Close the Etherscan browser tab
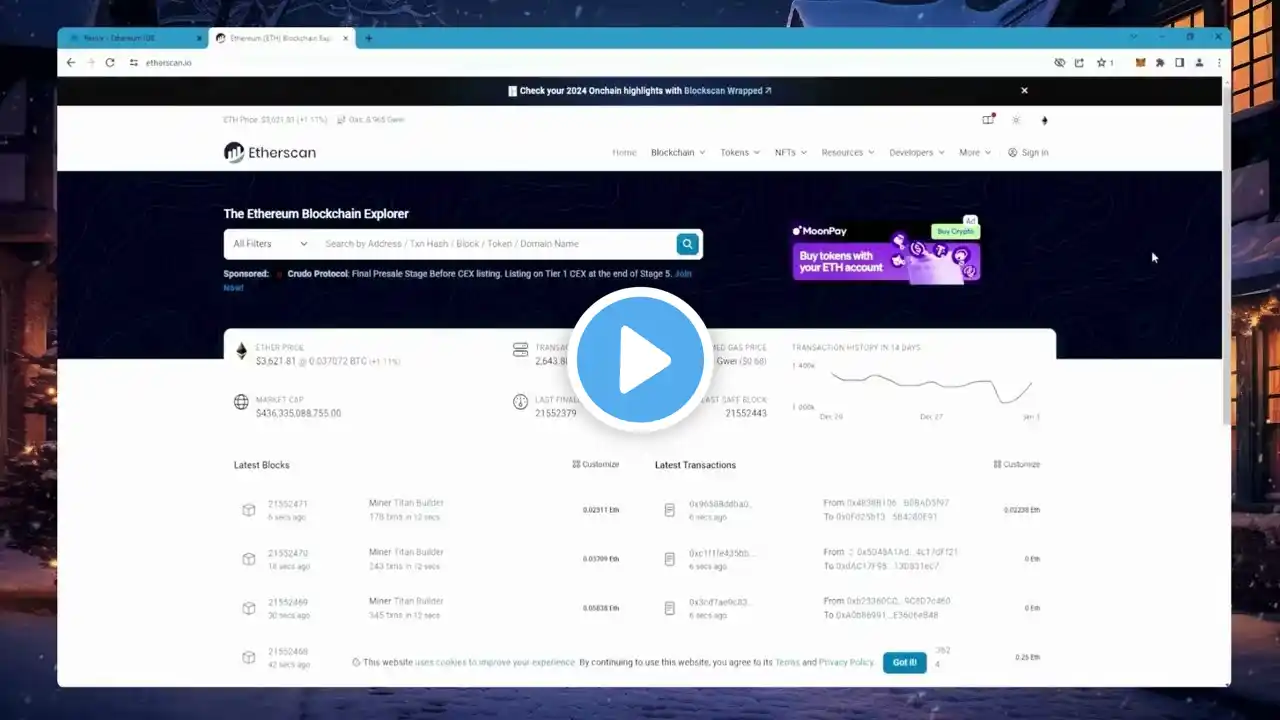 click(348, 38)
